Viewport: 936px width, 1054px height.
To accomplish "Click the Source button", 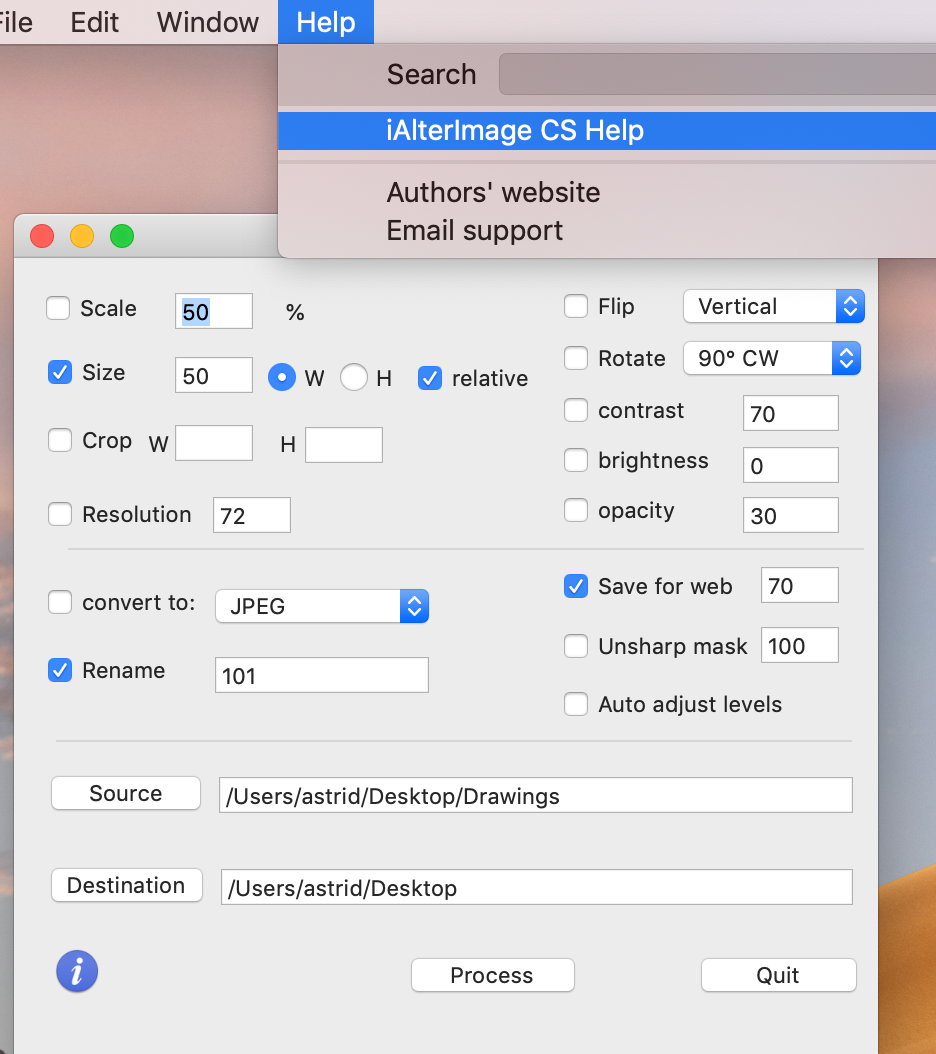I will 126,793.
